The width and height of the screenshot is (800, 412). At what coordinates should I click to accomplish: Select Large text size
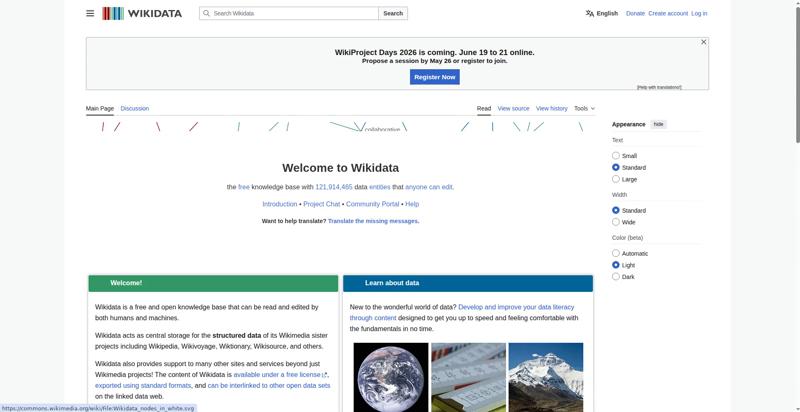click(x=616, y=179)
